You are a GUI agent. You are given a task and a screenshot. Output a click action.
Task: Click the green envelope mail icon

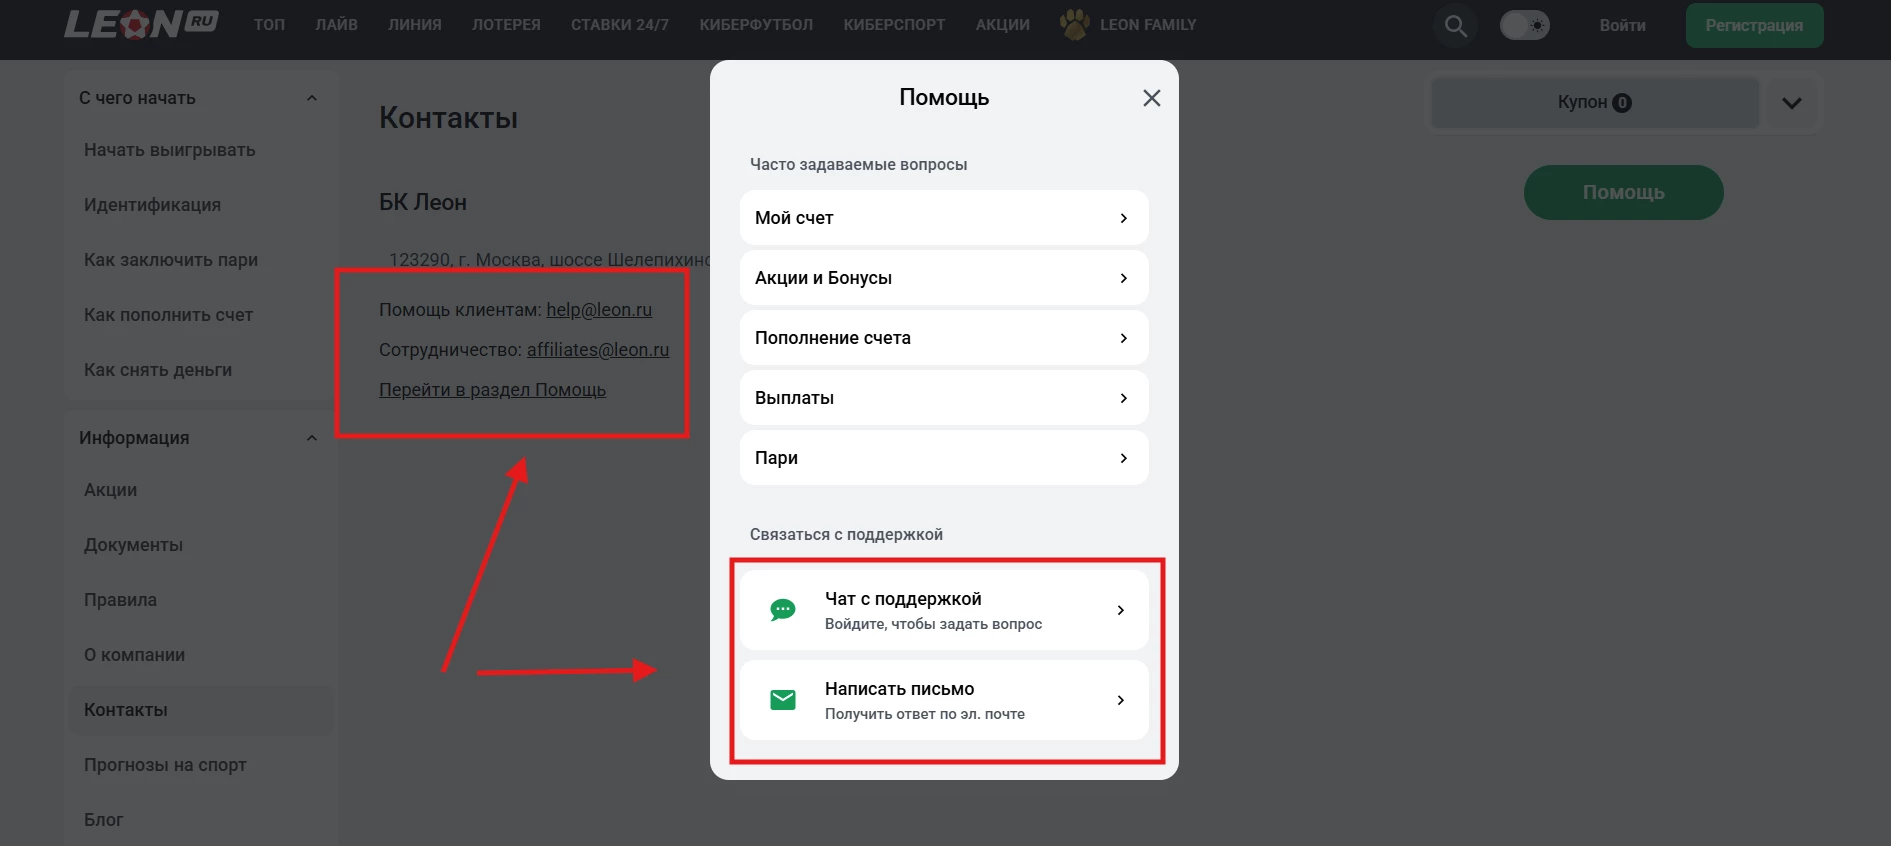point(783,700)
